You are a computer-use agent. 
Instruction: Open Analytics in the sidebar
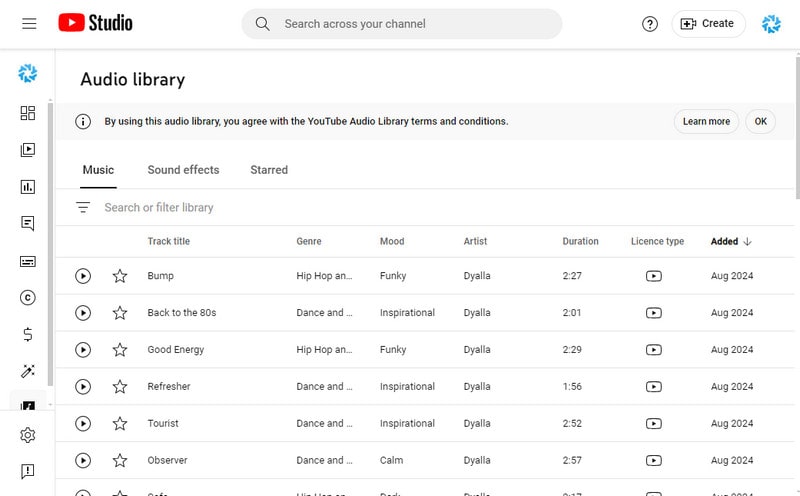[x=28, y=187]
